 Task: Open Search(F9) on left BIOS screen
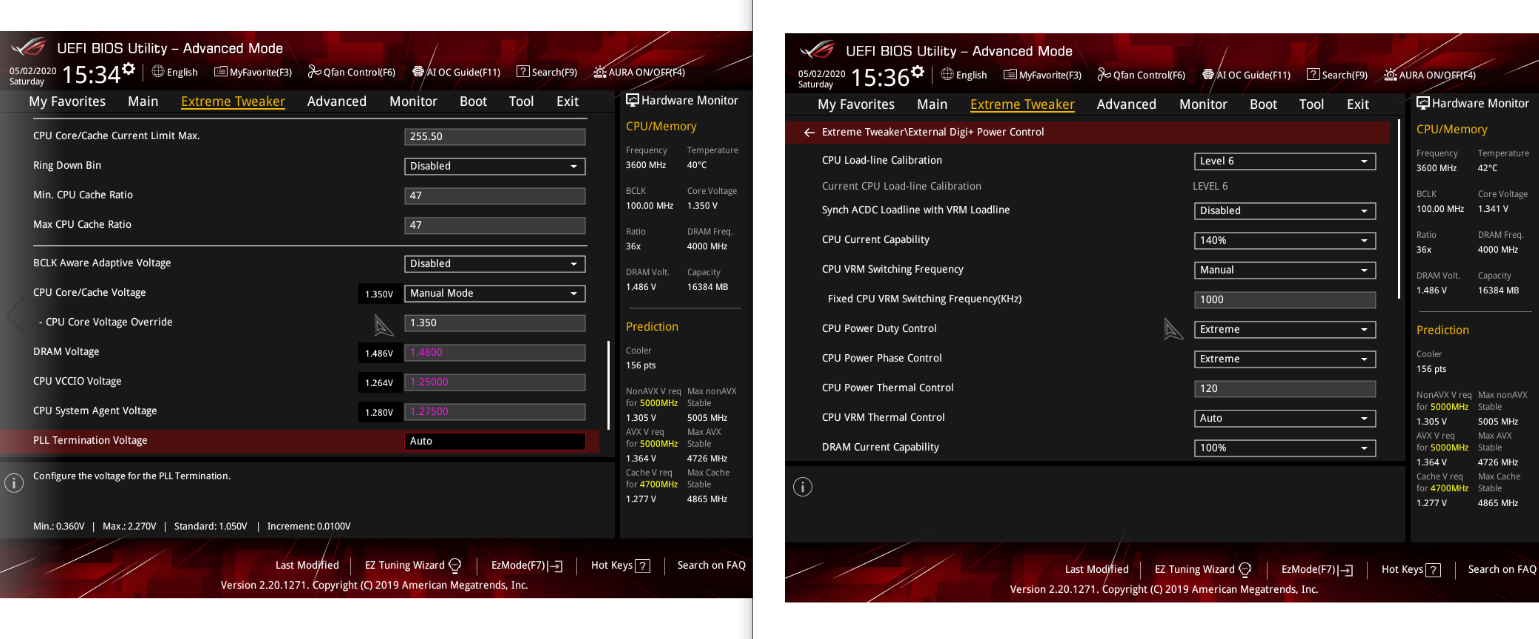click(547, 72)
